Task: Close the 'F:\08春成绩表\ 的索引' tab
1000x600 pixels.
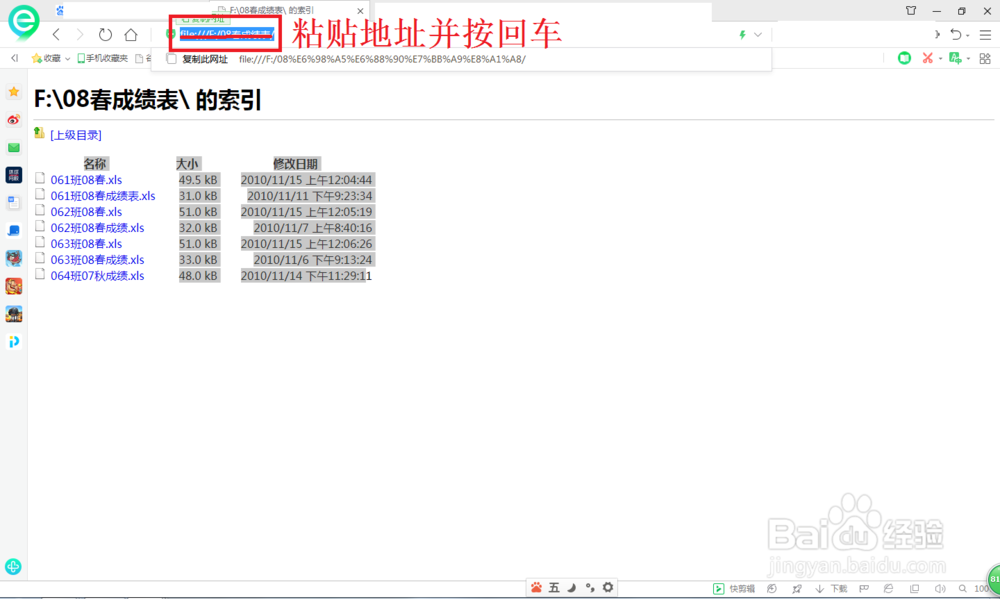Action: click(360, 11)
